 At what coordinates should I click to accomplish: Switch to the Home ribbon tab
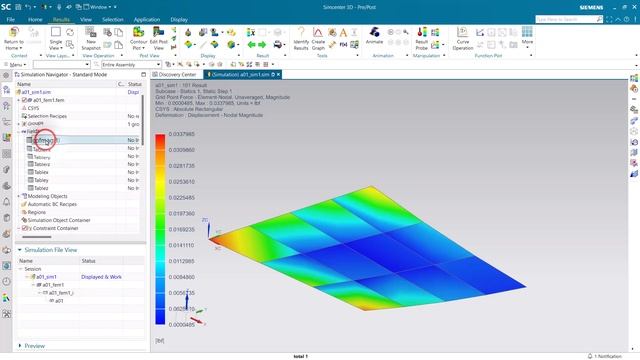pos(35,20)
